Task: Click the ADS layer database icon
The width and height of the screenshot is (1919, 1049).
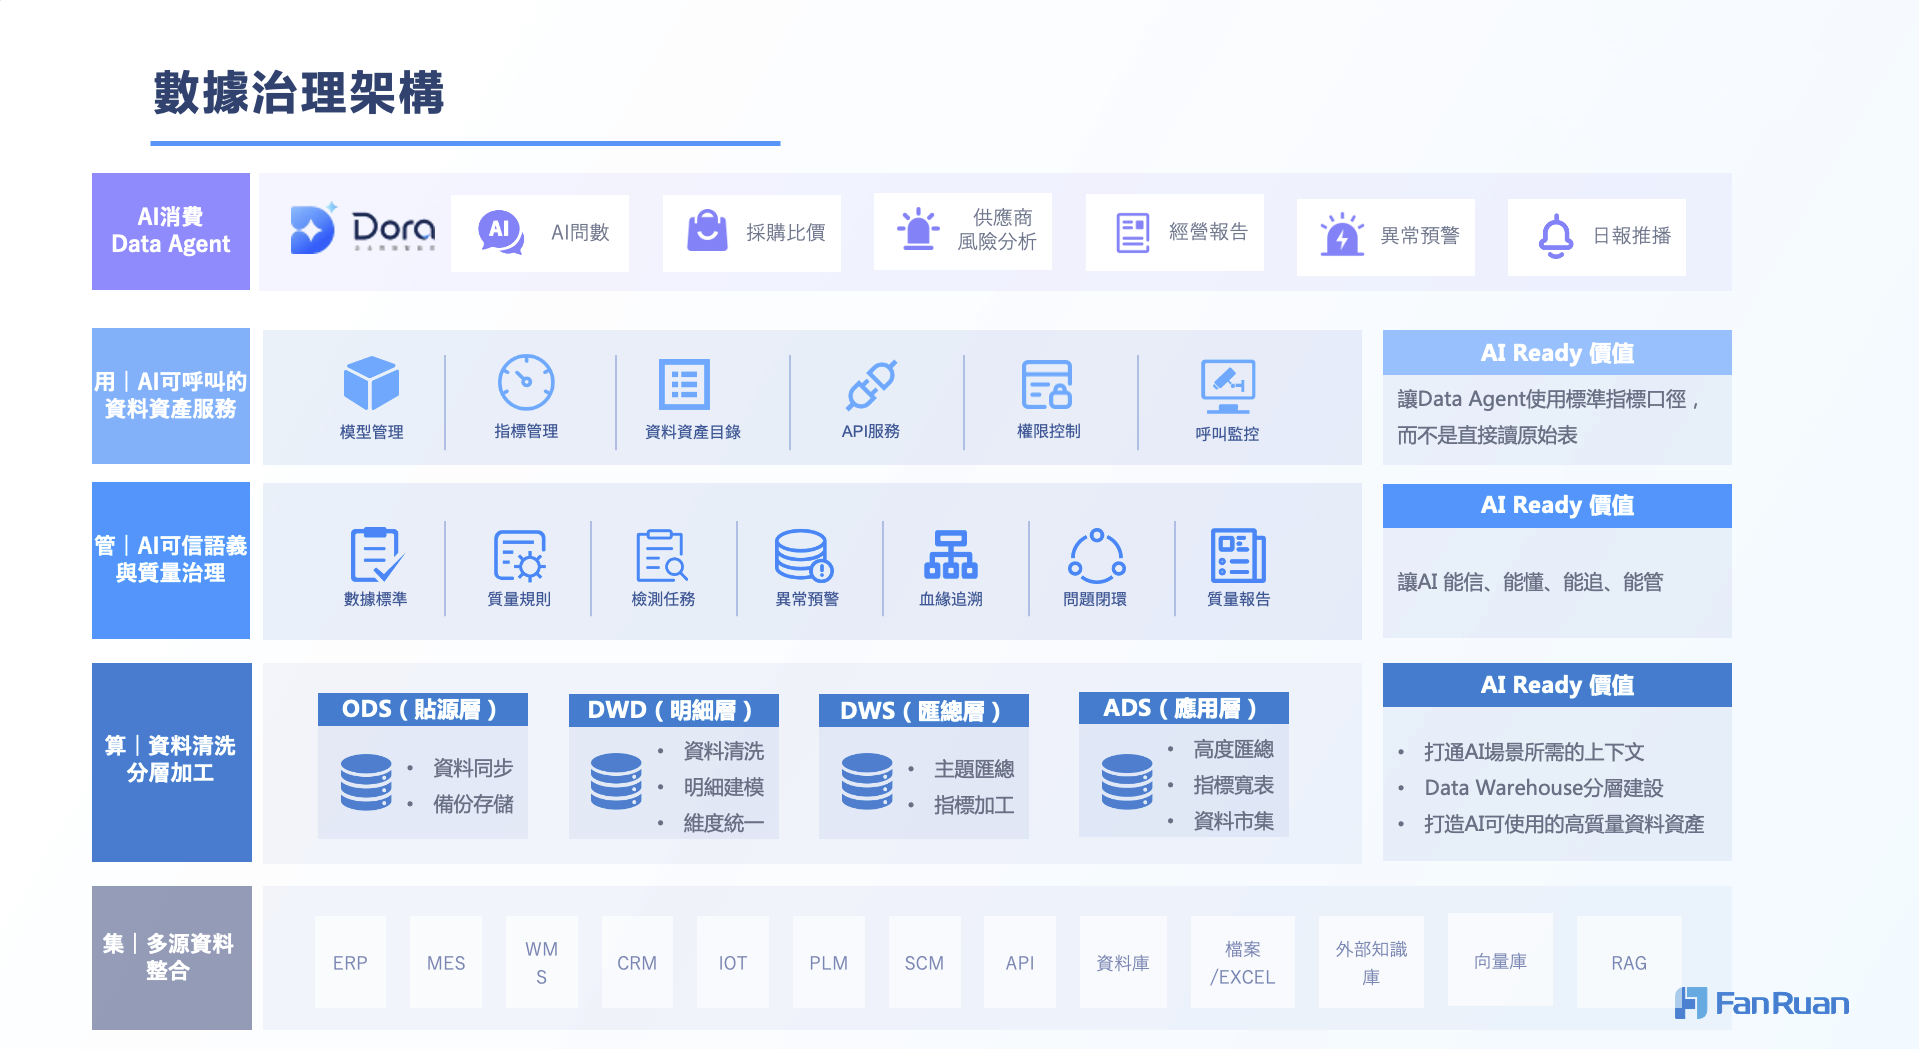Action: [1127, 781]
